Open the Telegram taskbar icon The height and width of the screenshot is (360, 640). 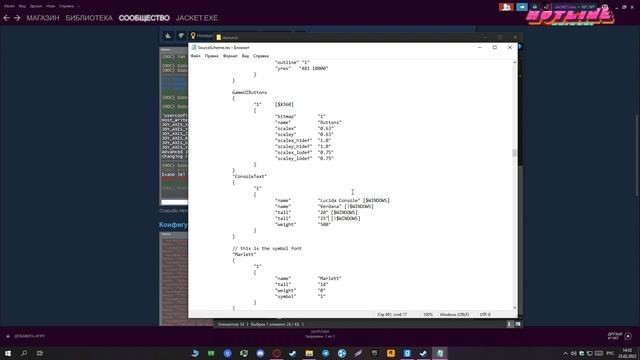click(325, 353)
